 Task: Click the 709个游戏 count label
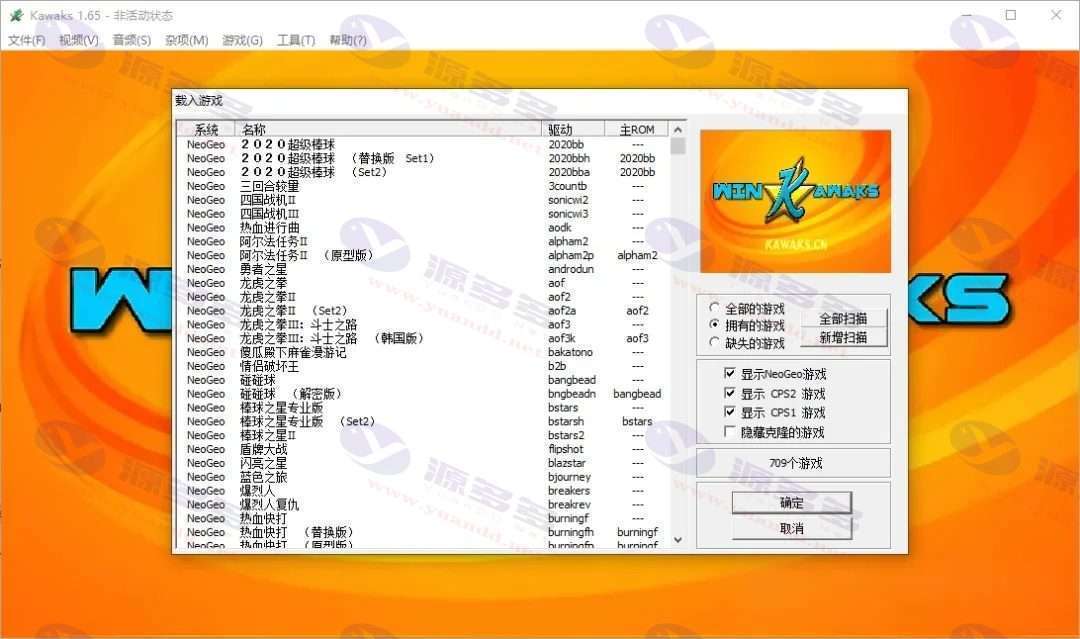796,463
